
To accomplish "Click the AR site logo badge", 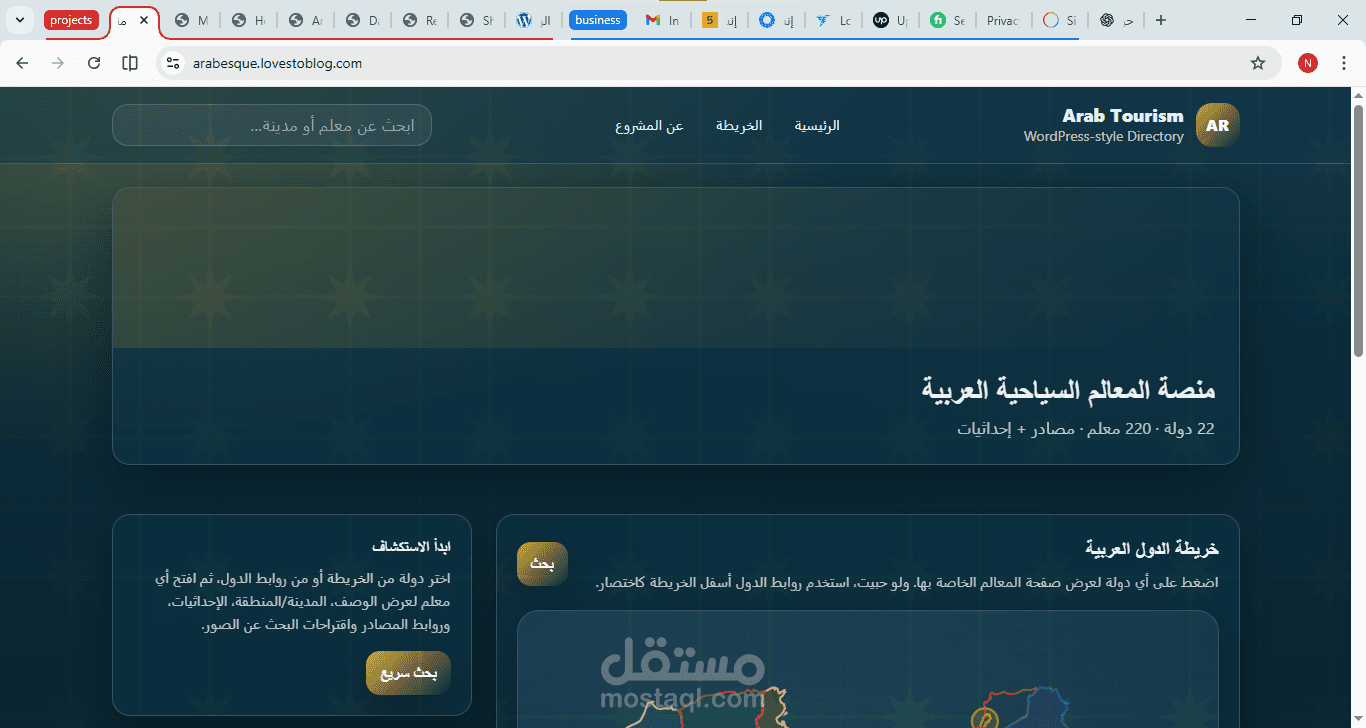I will pos(1217,125).
